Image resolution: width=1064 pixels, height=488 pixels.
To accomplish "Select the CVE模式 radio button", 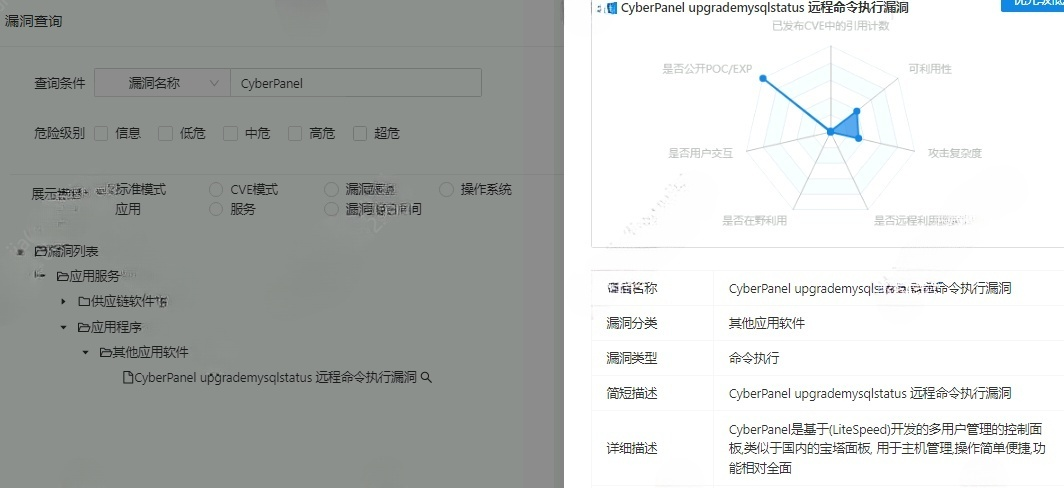I will pyautogui.click(x=216, y=189).
